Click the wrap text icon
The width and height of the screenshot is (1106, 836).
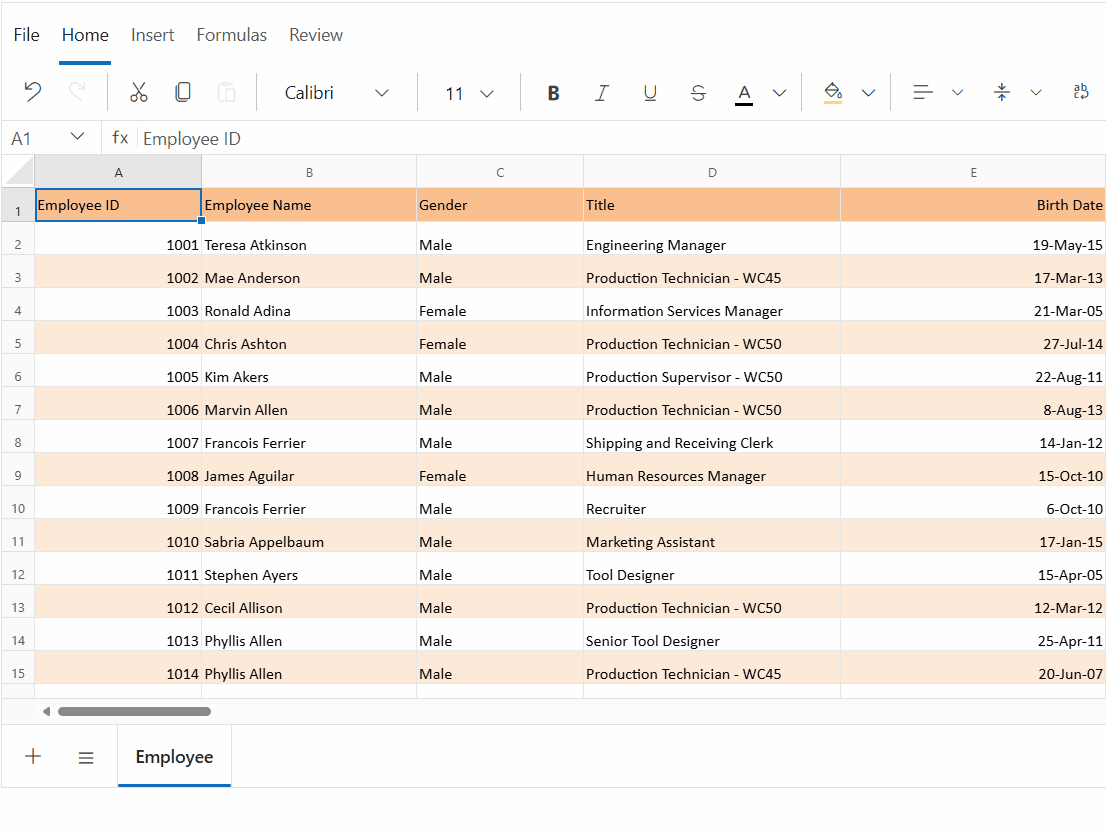1080,93
